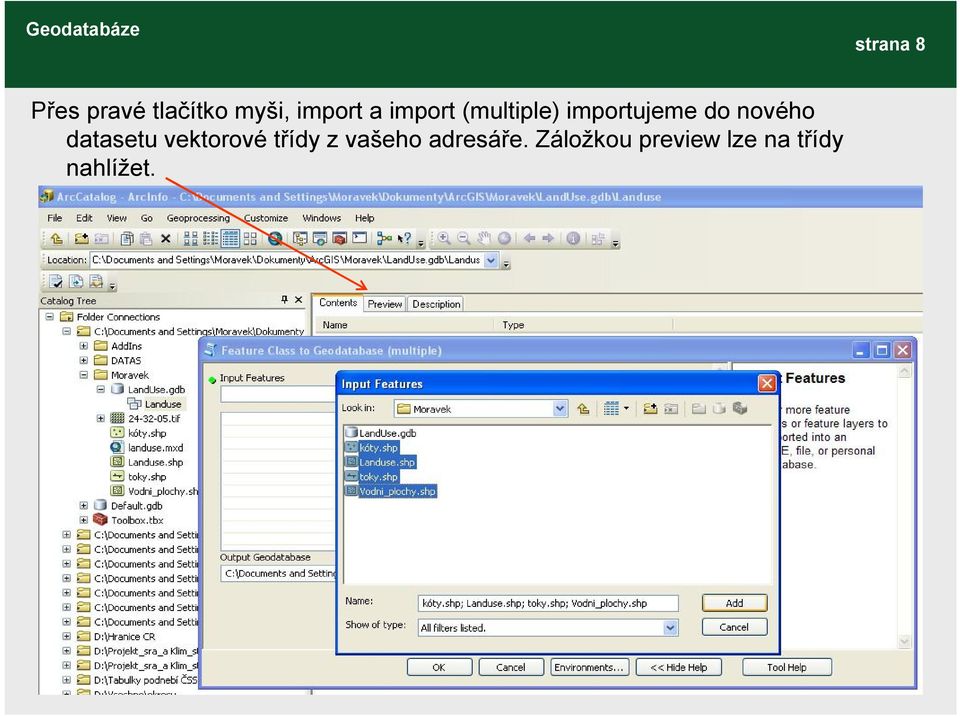The height and width of the screenshot is (716, 960).
Task: Select the Zoom Out magnifier tool
Action: click(x=464, y=239)
